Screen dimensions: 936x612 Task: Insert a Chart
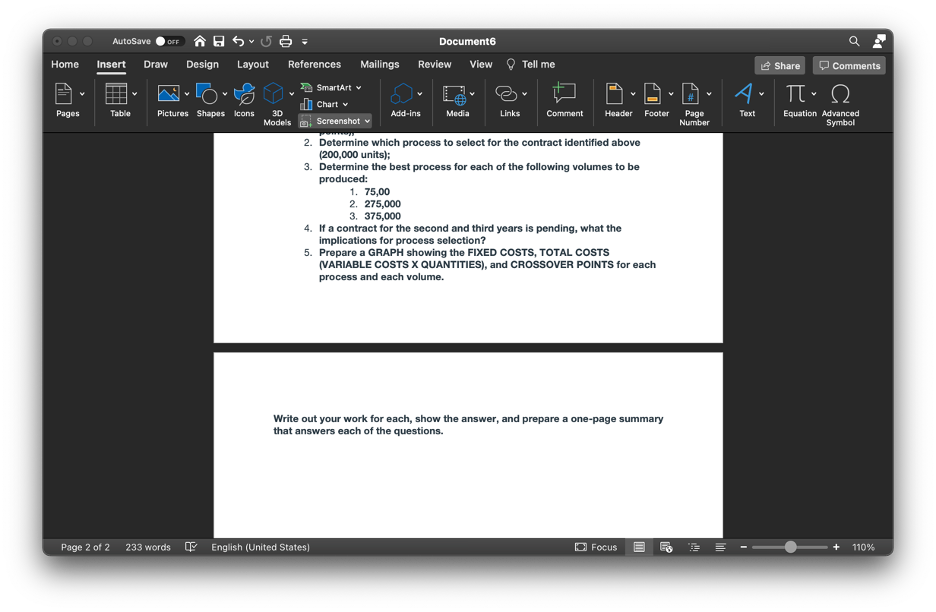click(324, 104)
